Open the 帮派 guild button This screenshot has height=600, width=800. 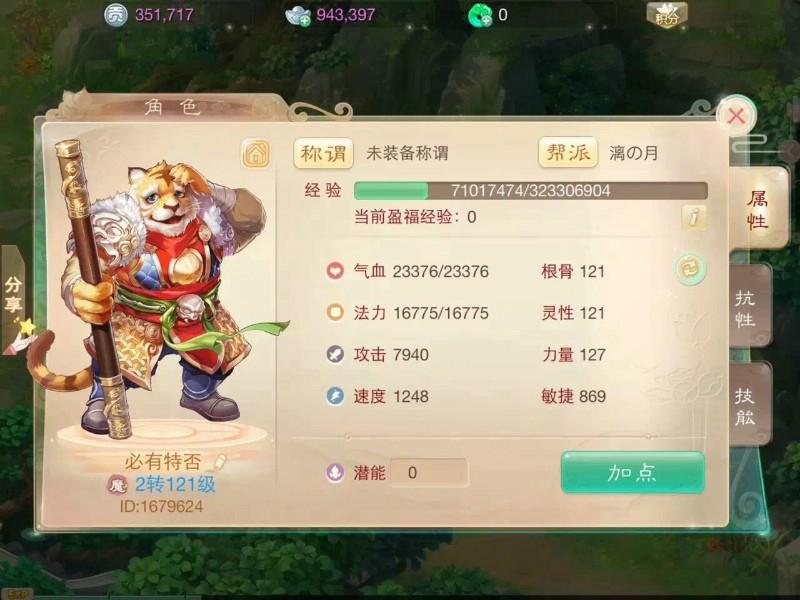tap(568, 152)
